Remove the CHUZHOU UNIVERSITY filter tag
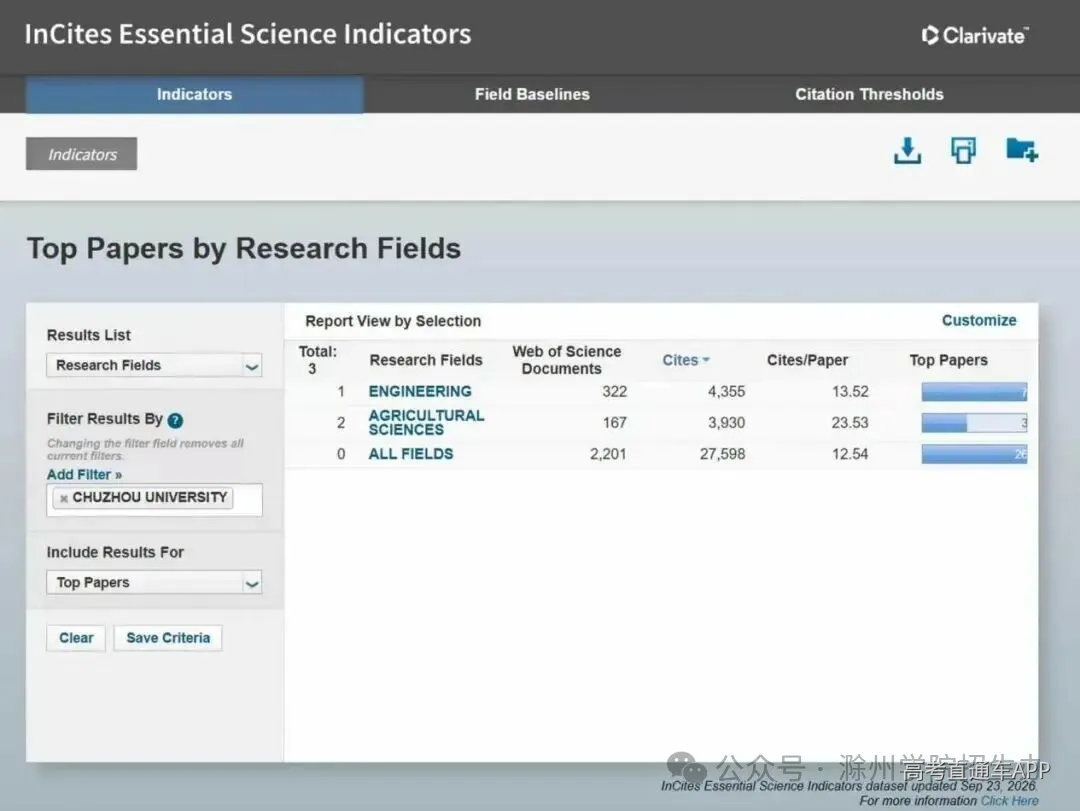This screenshot has width=1080, height=811. (63, 498)
